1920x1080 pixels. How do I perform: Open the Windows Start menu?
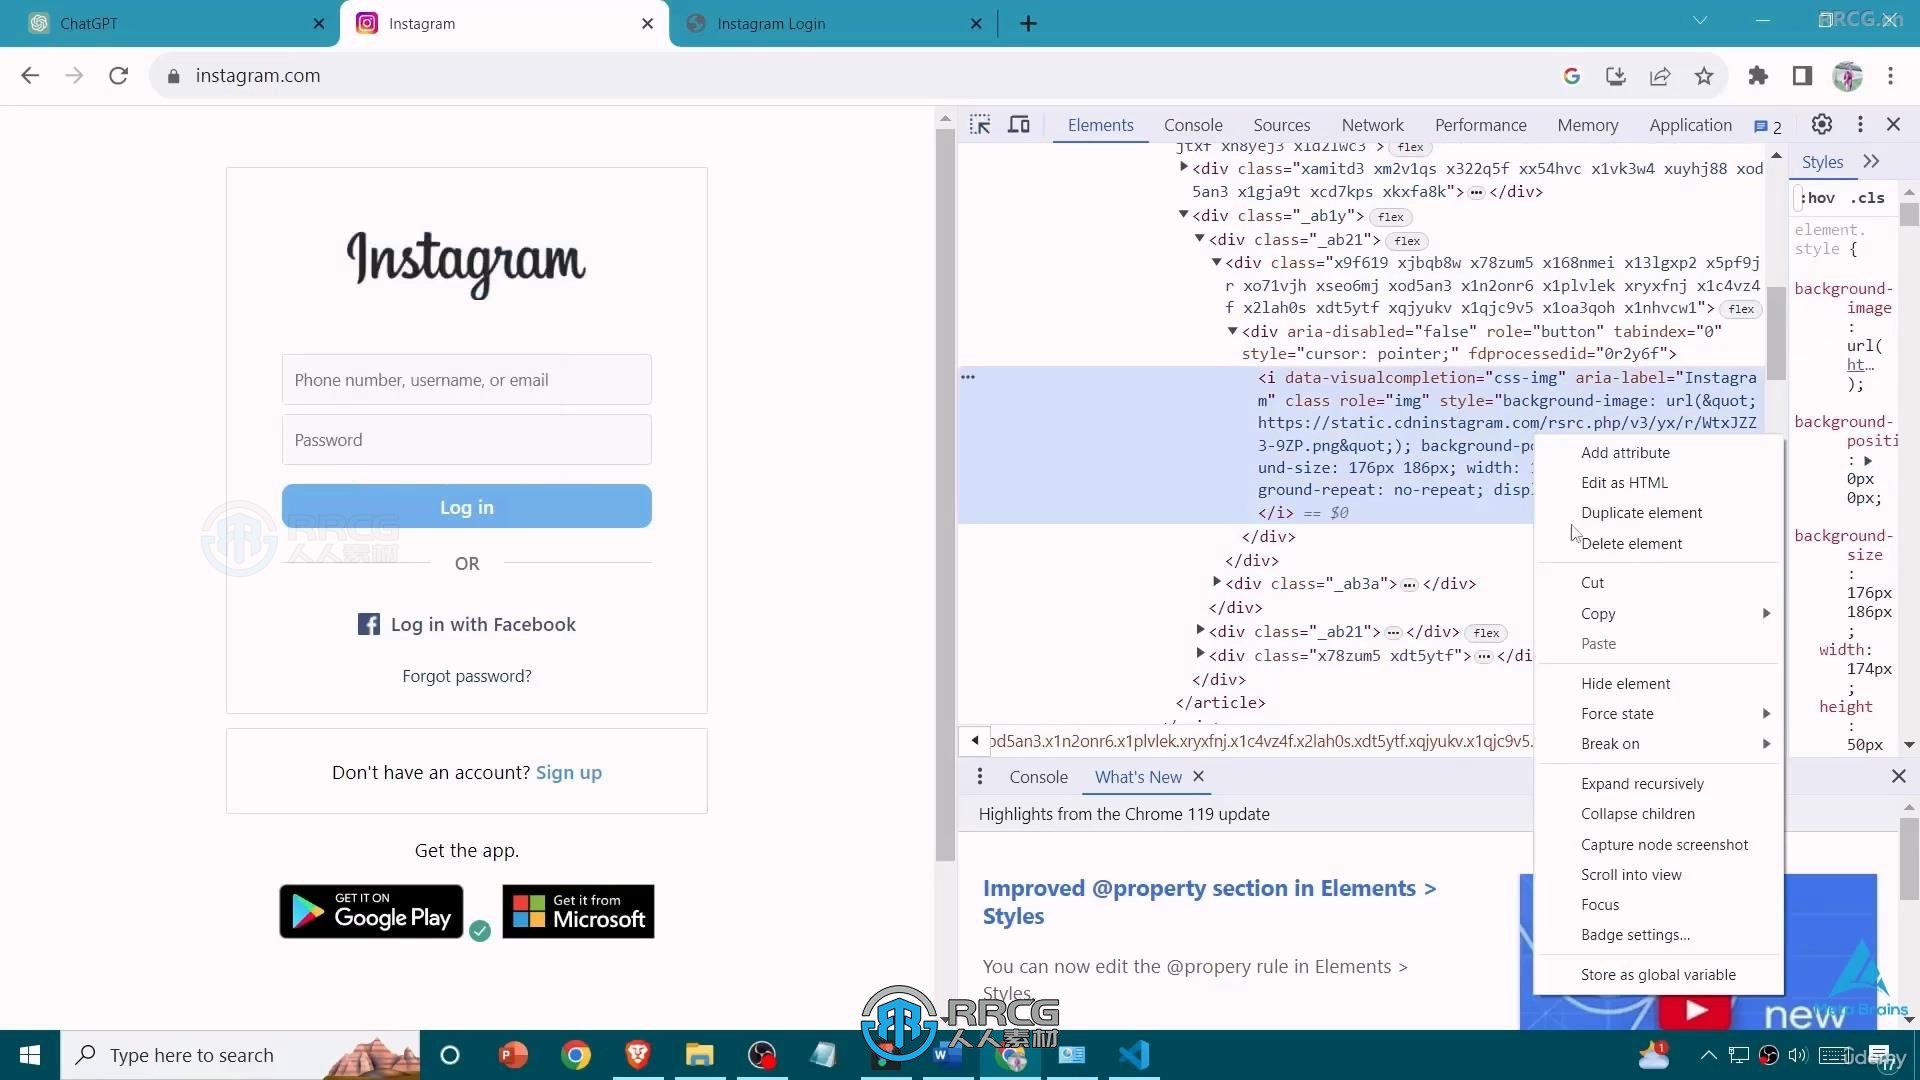point(29,1055)
